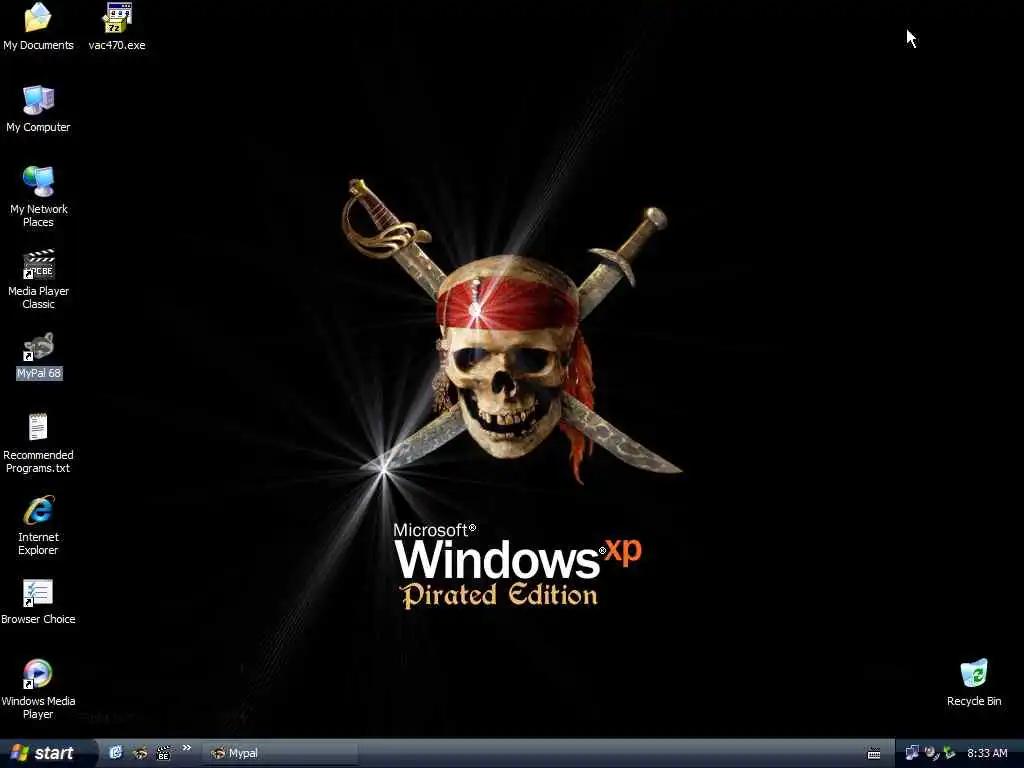
Task: Click the Safely Remove Hardware tray icon
Action: click(949, 753)
